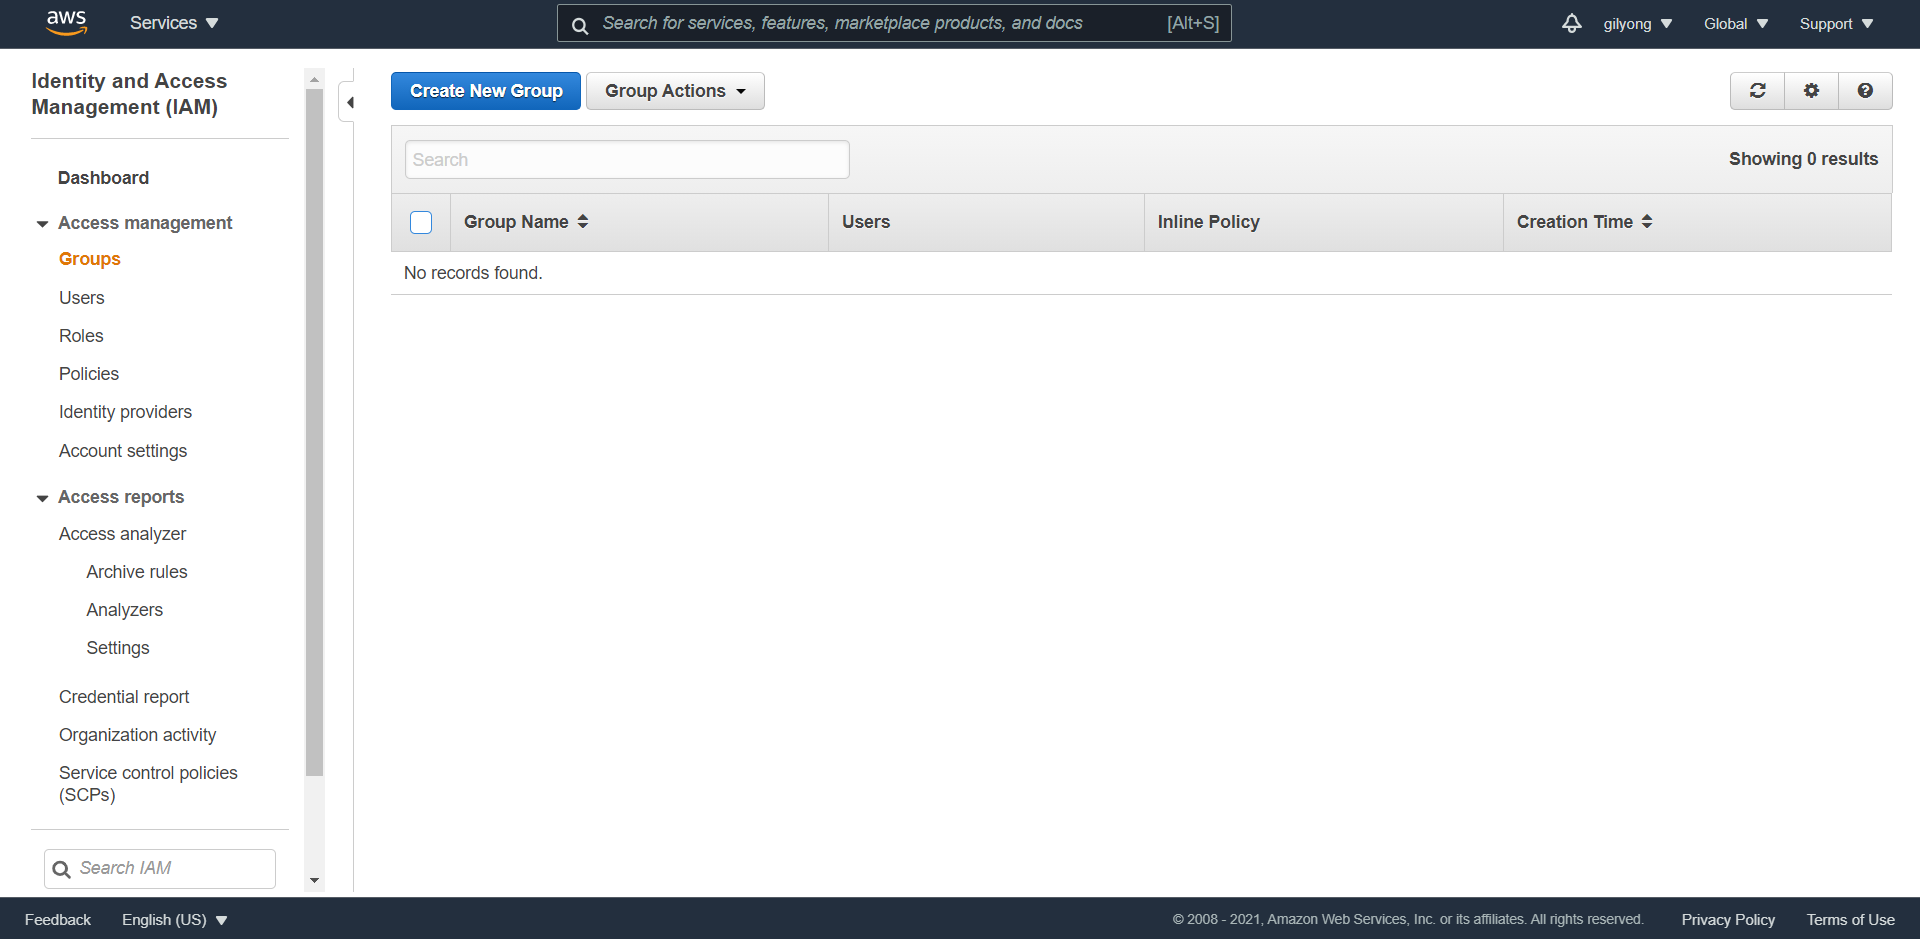Click Create New Group button
This screenshot has width=1920, height=939.
coord(486,91)
